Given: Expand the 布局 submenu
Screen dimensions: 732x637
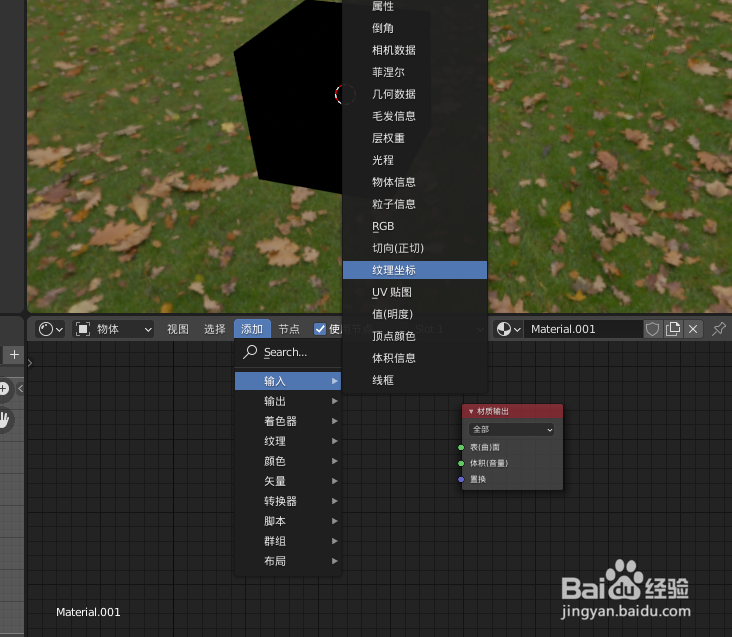Looking at the screenshot, I should point(288,562).
